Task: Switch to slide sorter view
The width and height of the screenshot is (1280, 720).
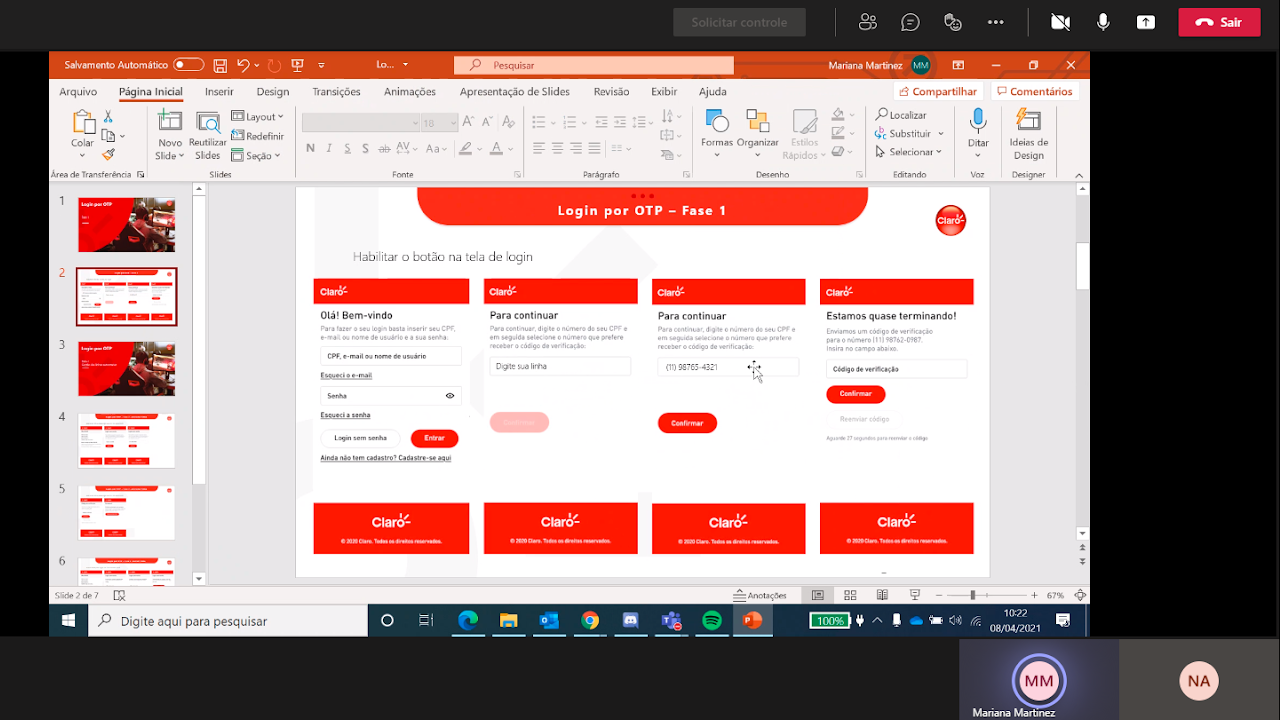Action: click(850, 595)
